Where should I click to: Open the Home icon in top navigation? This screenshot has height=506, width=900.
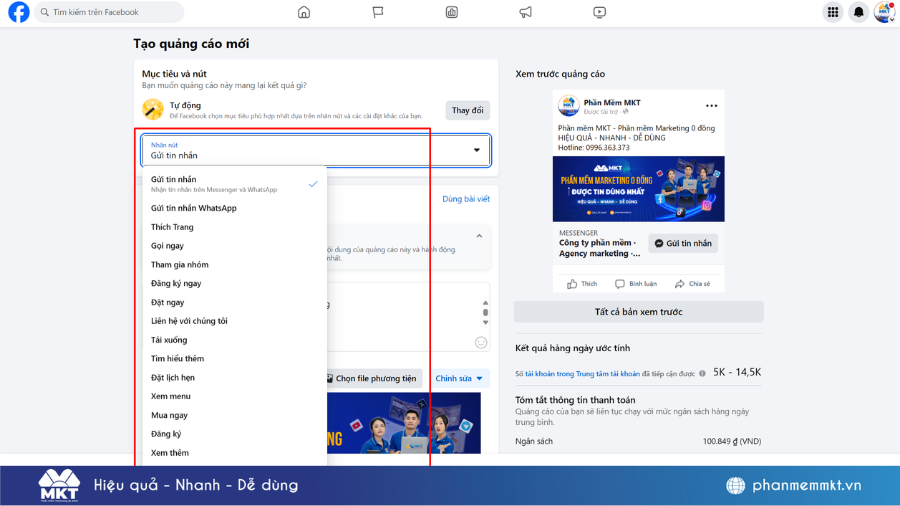pyautogui.click(x=304, y=12)
